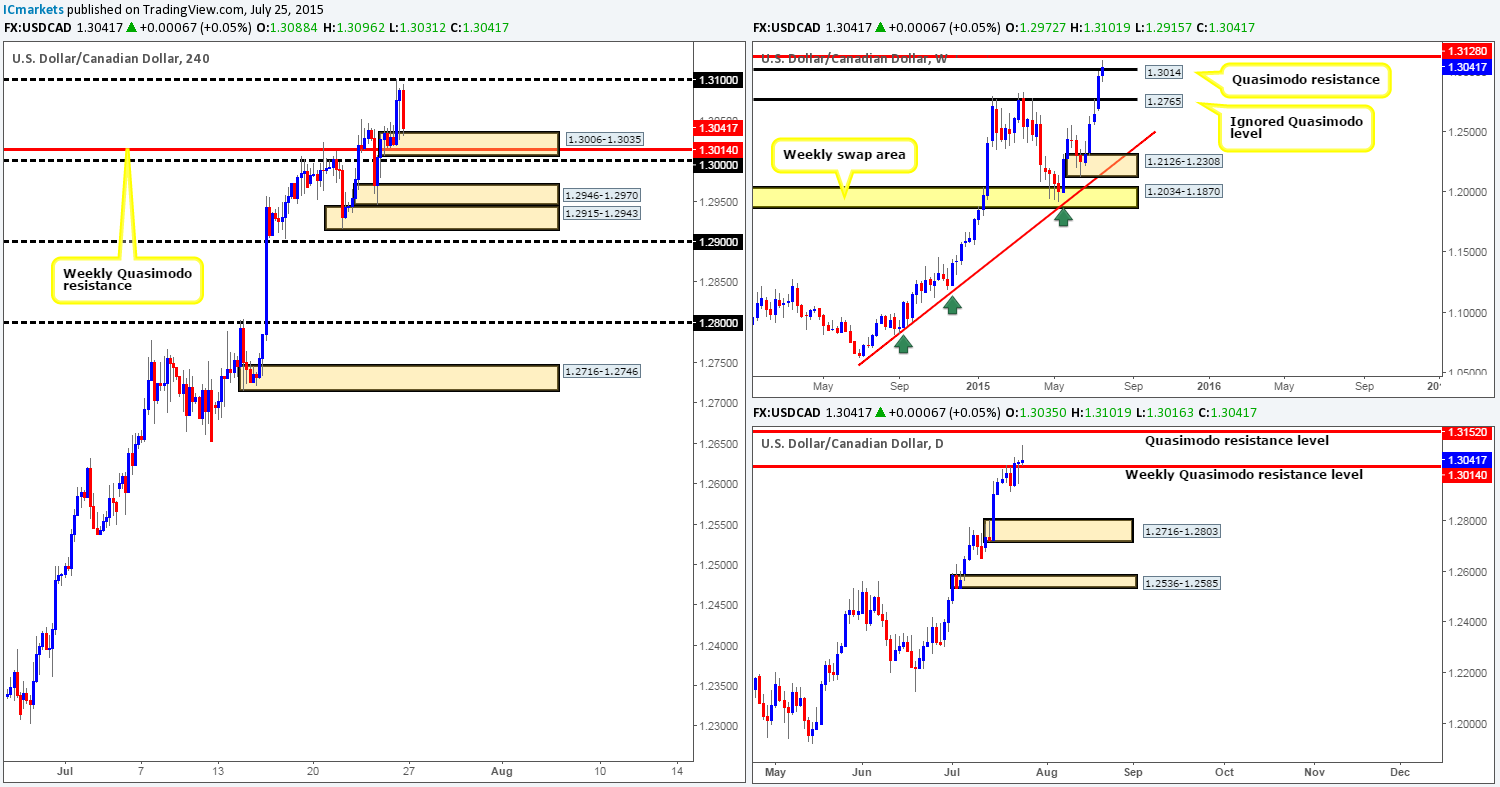Click the 1.29000 black price tag
The image size is (1500, 787).
pyautogui.click(x=716, y=241)
